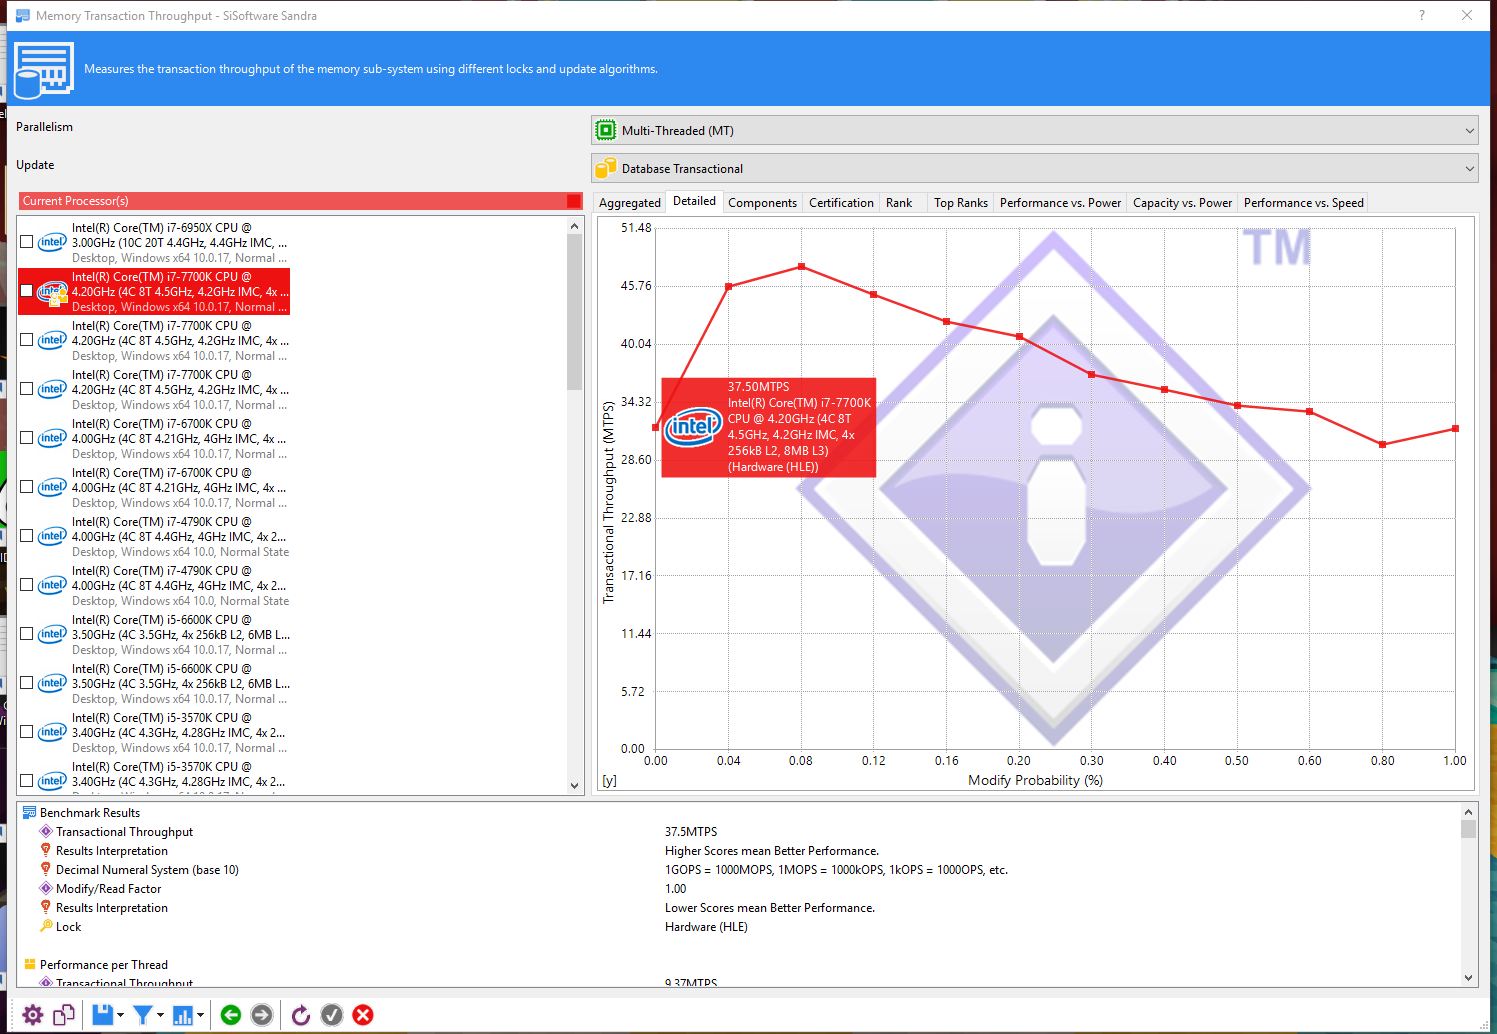The height and width of the screenshot is (1034, 1497).
Task: Click the blue filter funnel icon
Action: pyautogui.click(x=143, y=1015)
